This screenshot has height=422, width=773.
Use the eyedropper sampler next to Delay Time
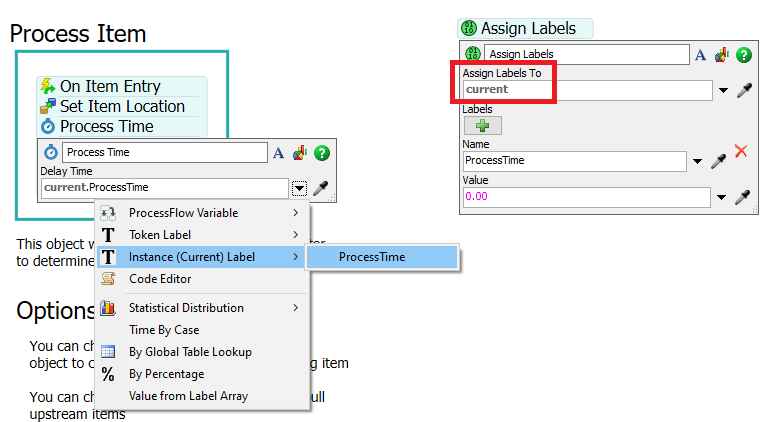coord(320,188)
